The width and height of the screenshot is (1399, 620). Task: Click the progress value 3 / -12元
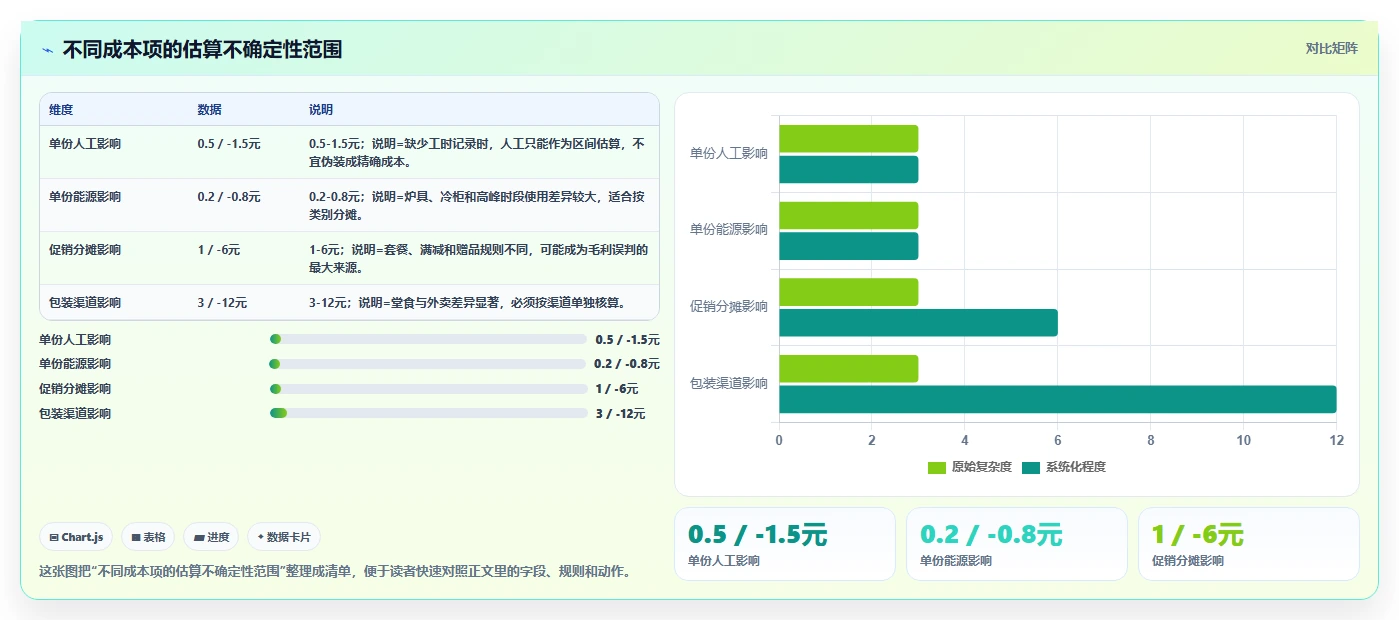click(620, 414)
